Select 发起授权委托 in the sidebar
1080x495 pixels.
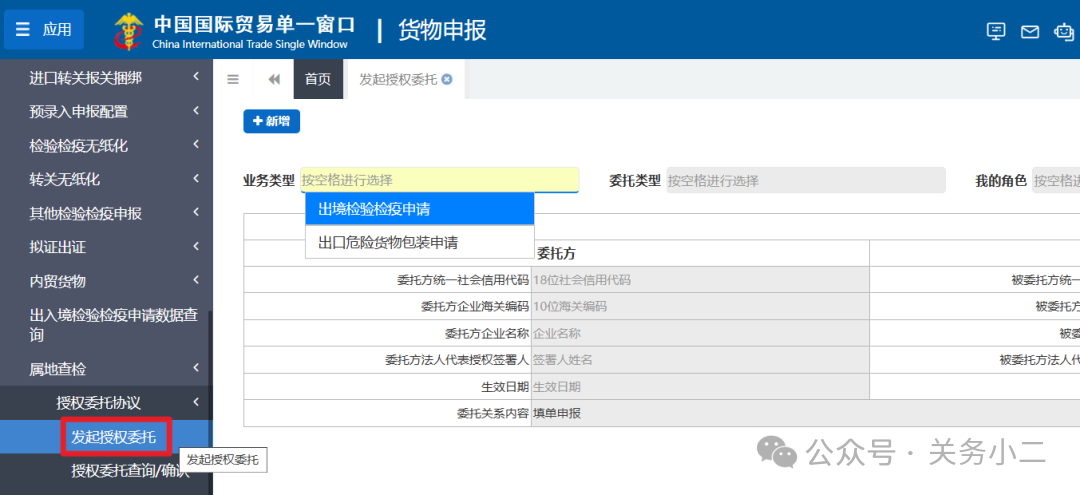click(x=113, y=437)
